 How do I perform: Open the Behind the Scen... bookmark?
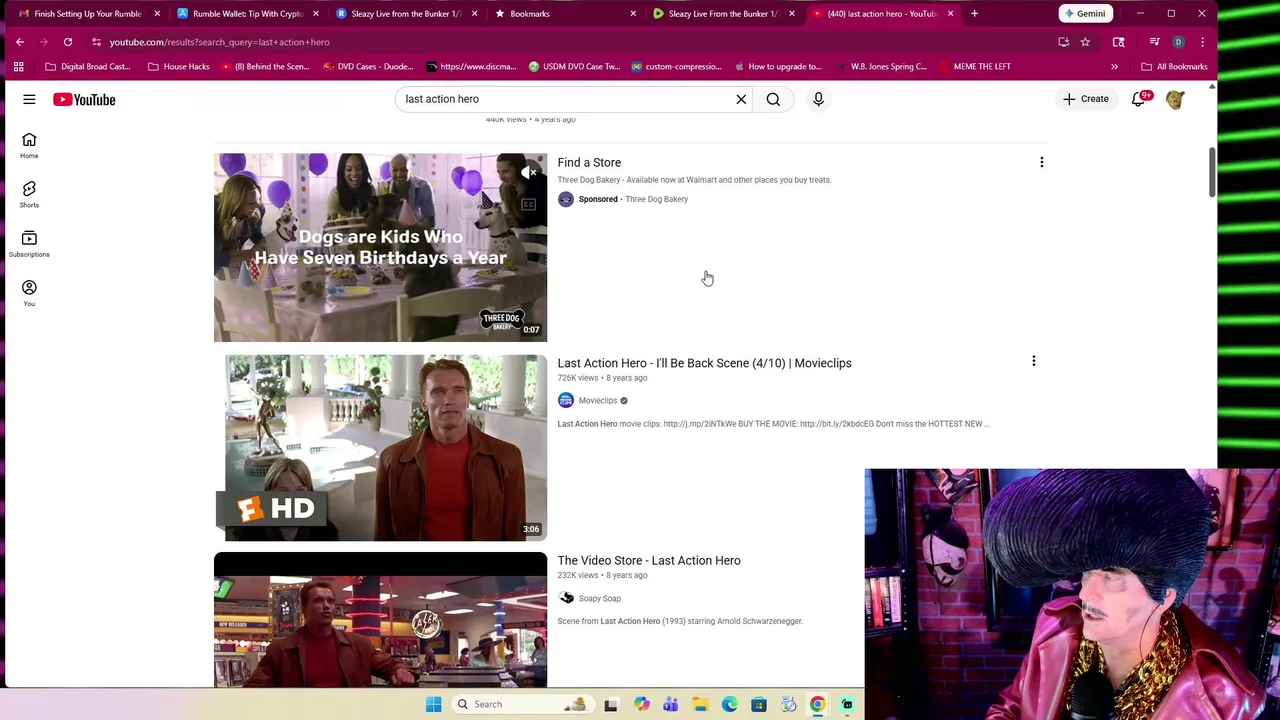tap(264, 67)
